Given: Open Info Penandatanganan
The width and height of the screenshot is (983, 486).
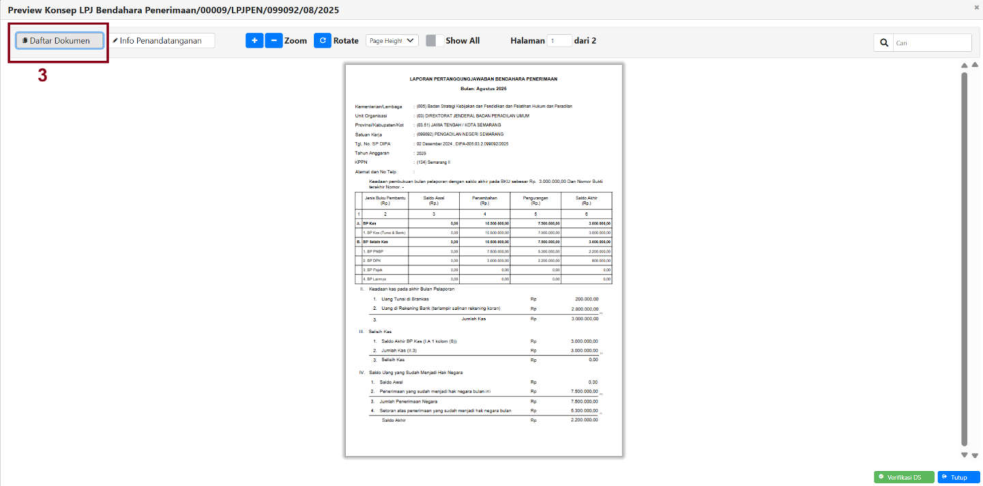Looking at the screenshot, I should click(162, 41).
